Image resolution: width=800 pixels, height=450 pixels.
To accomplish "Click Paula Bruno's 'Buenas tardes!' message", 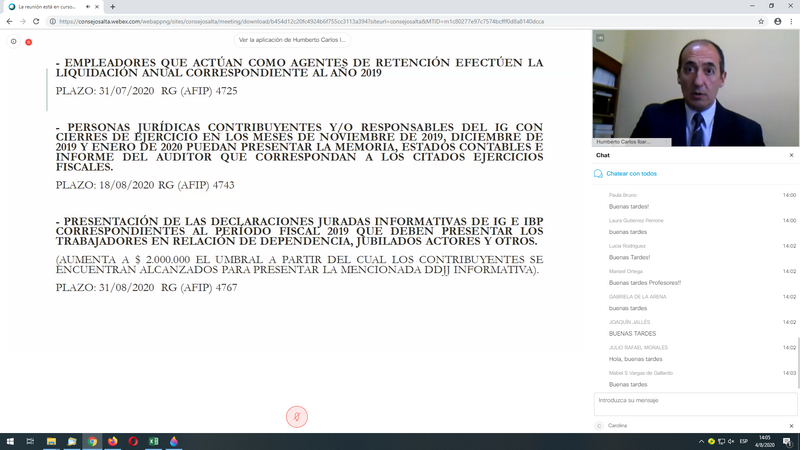I will click(x=629, y=207).
